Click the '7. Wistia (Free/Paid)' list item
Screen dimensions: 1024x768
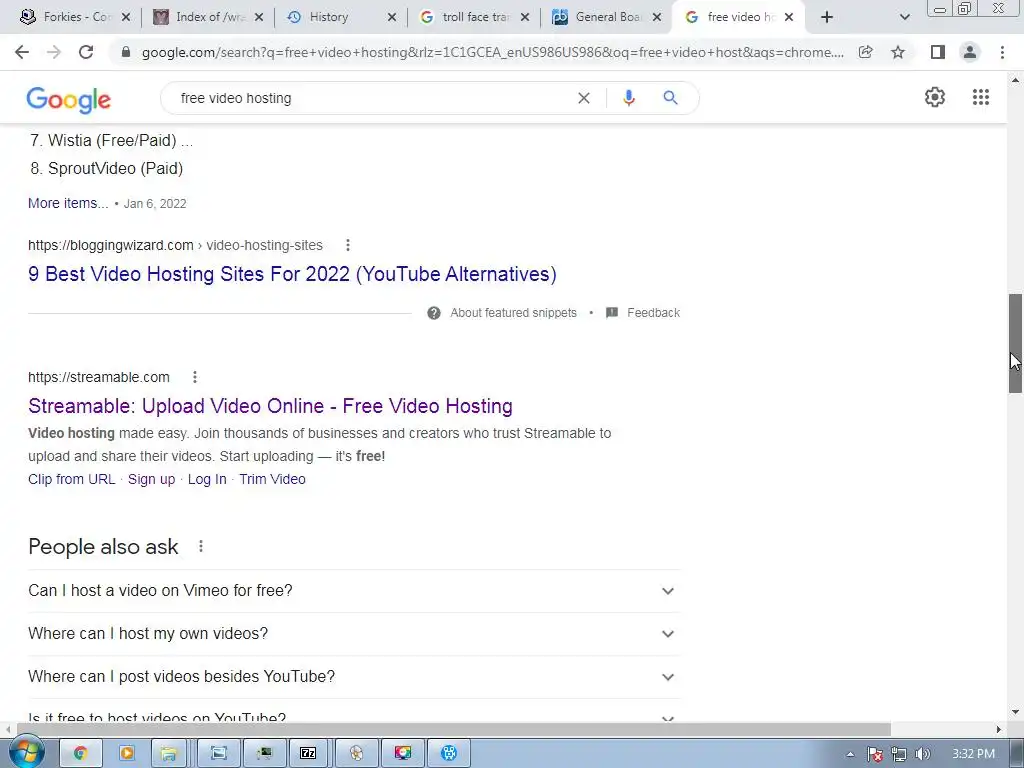point(112,140)
